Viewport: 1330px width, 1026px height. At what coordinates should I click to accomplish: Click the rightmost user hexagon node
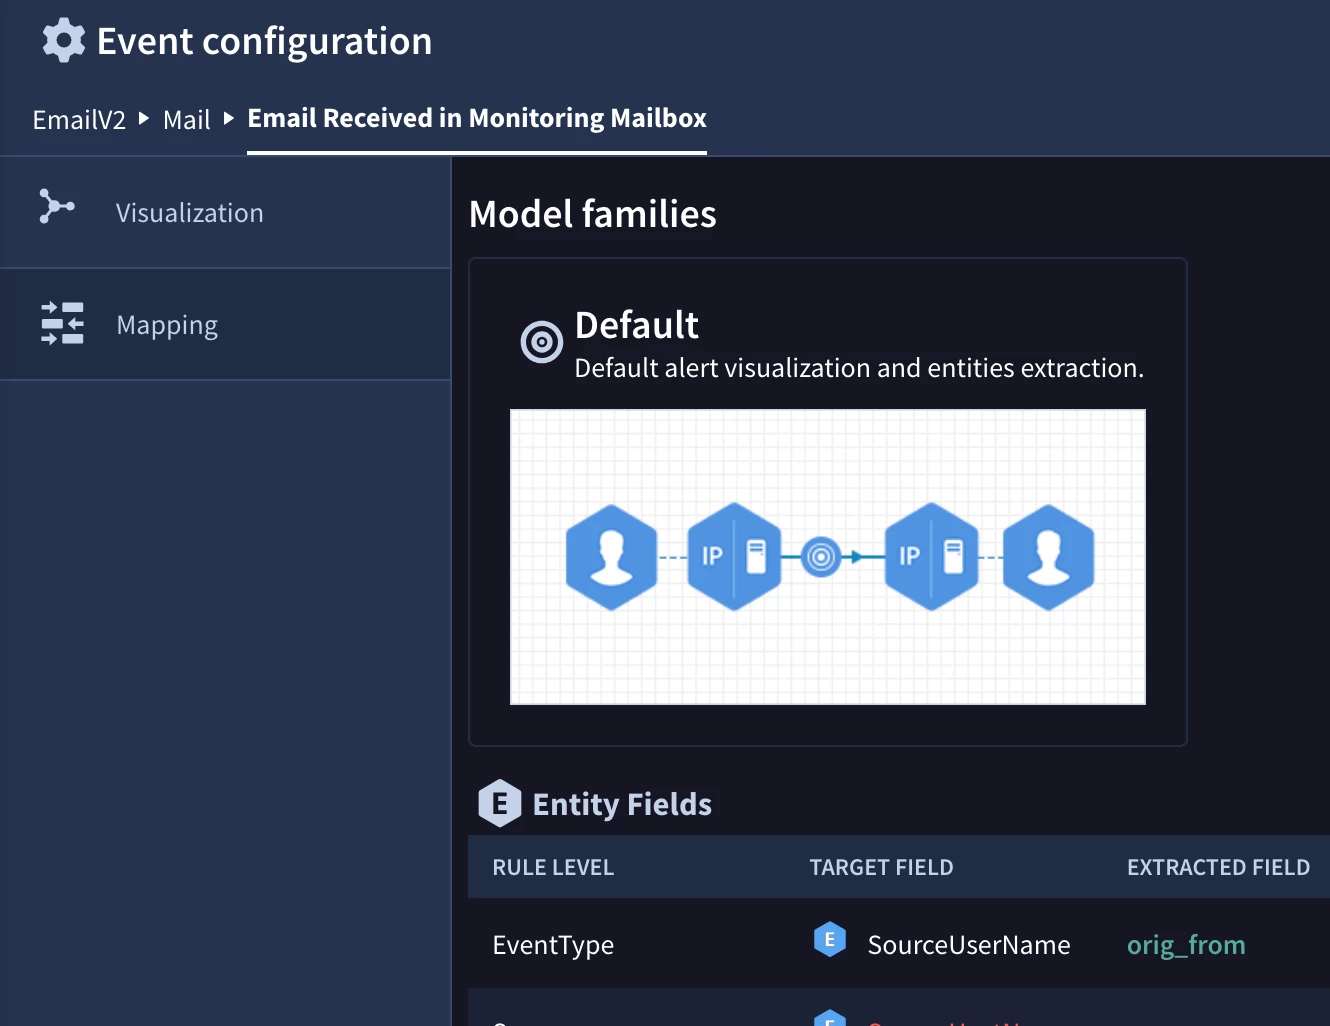pyautogui.click(x=1048, y=557)
